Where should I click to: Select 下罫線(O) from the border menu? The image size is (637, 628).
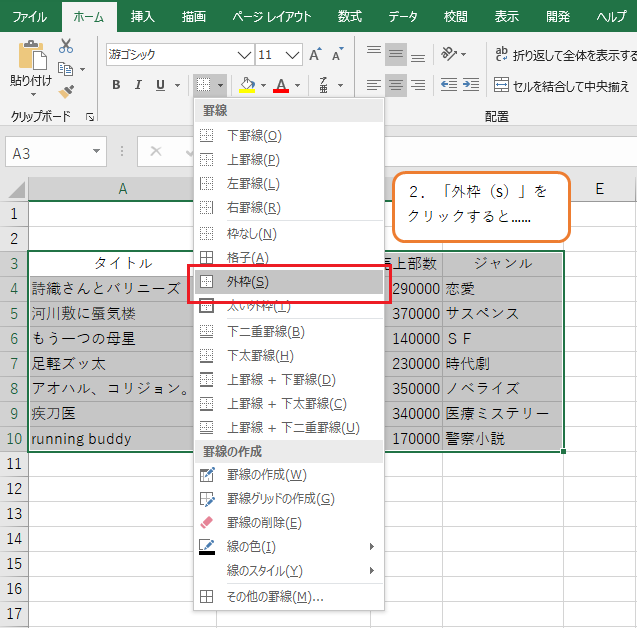coord(289,135)
